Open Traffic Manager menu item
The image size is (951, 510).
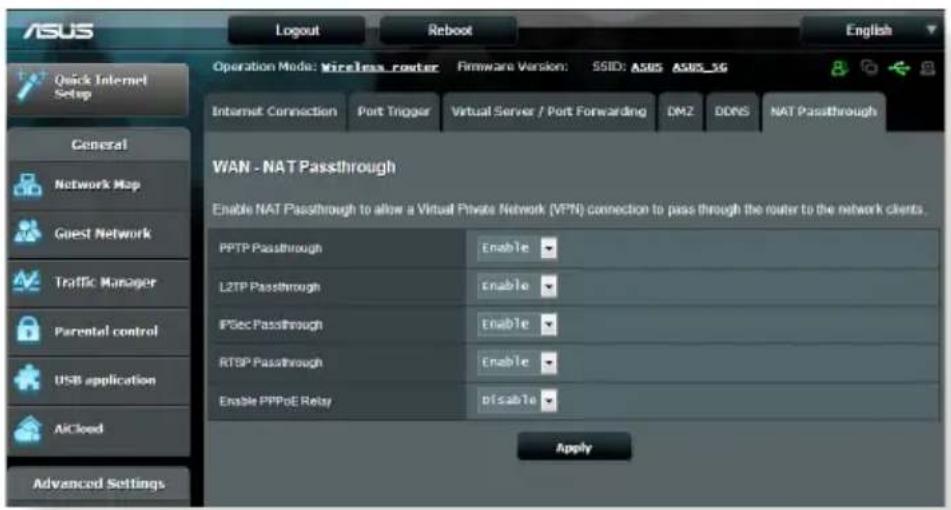[99, 283]
